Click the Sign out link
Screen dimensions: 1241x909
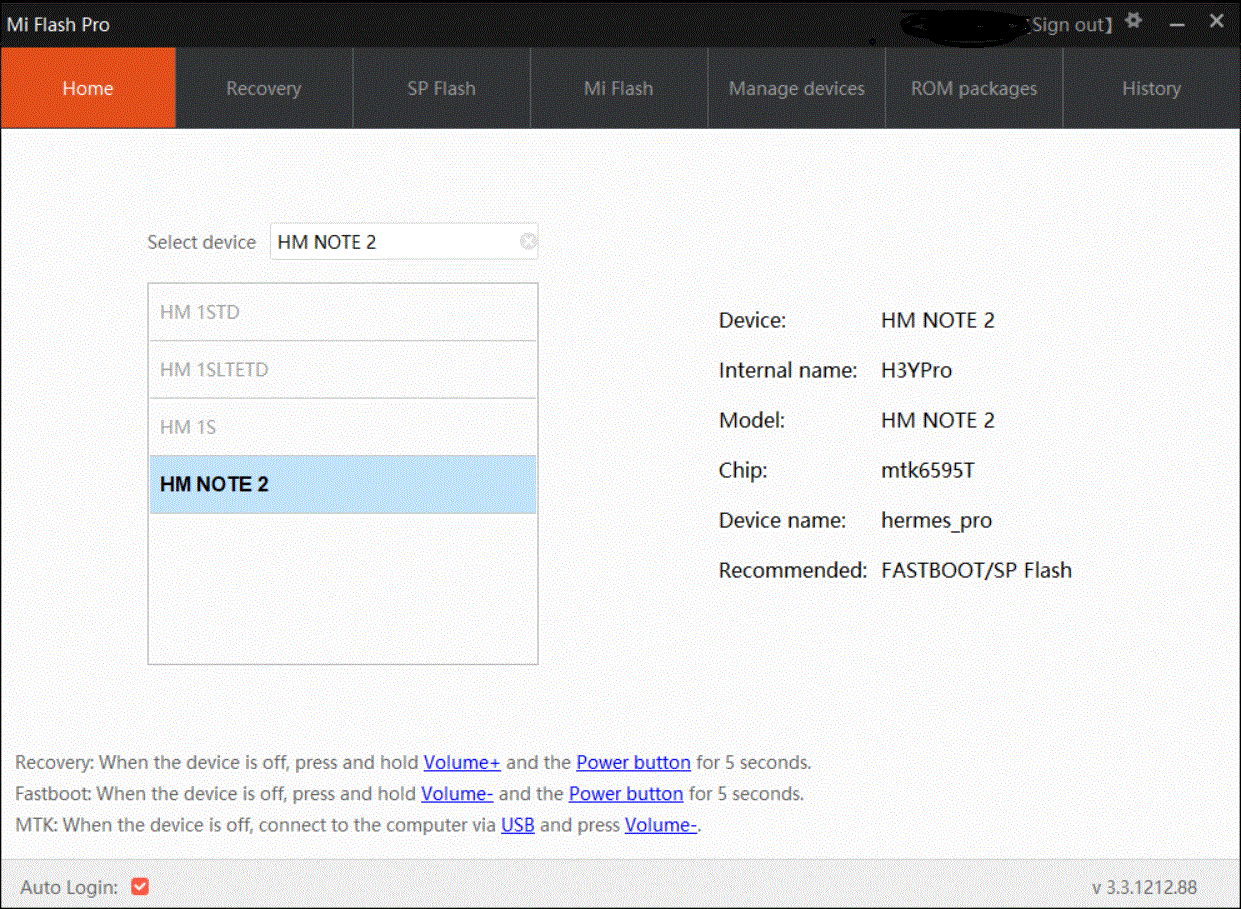click(x=1069, y=25)
